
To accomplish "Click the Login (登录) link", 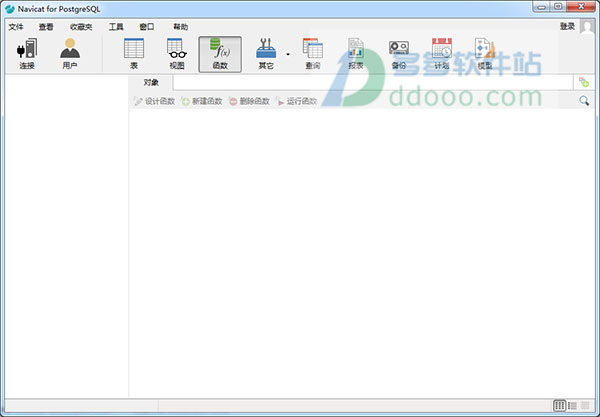I will click(x=567, y=26).
